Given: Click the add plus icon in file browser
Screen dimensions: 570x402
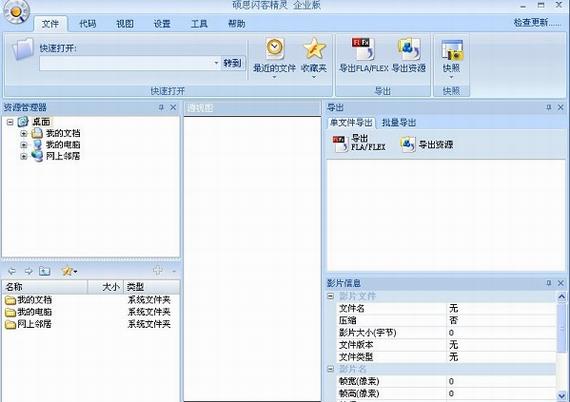Looking at the screenshot, I should click(x=158, y=270).
